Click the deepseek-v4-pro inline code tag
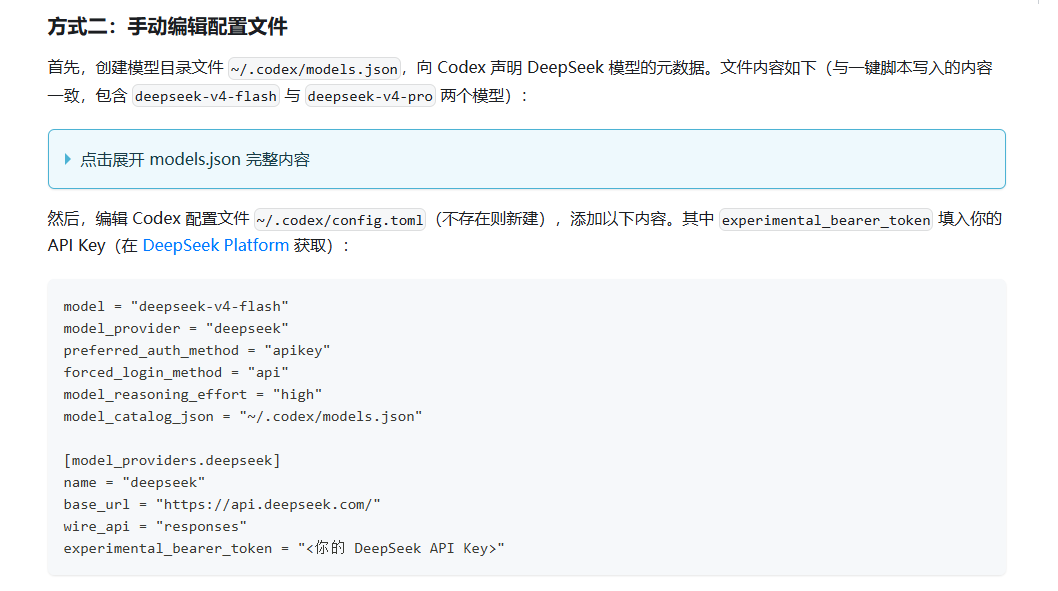 tap(370, 96)
